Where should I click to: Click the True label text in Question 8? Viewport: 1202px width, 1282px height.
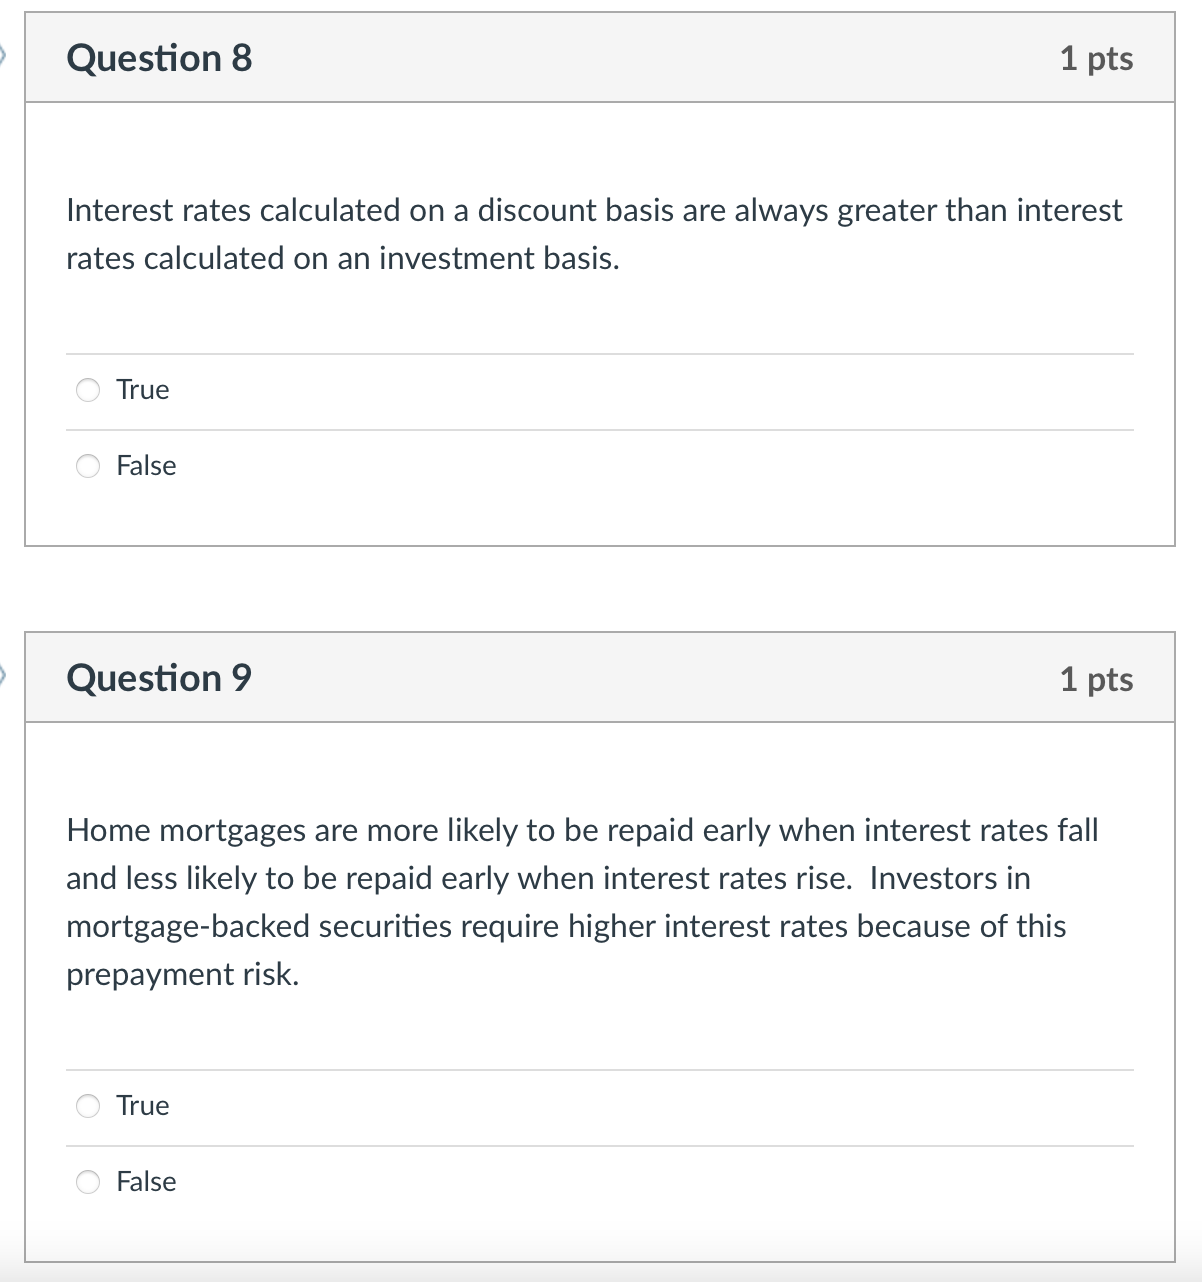click(x=142, y=390)
